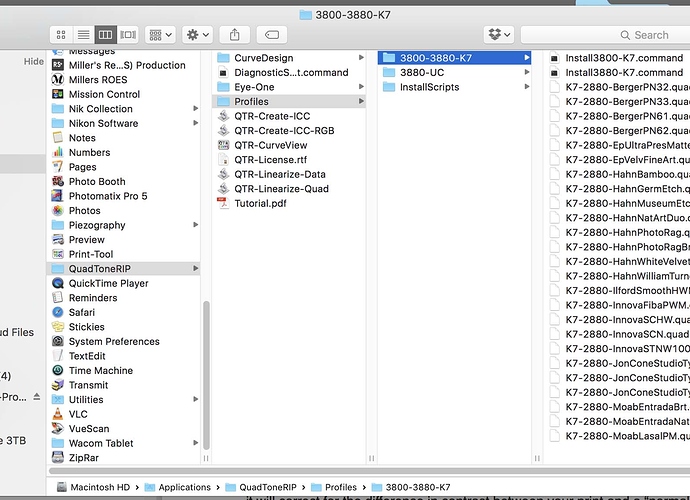Switch to cover flow view
The width and height of the screenshot is (690, 500).
(x=128, y=35)
